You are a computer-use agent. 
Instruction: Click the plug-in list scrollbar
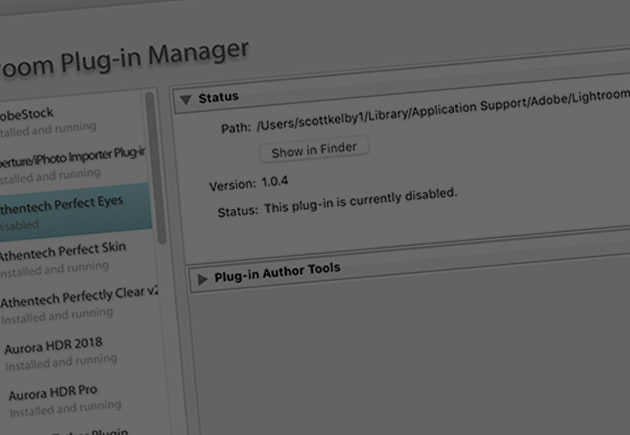coord(156,167)
